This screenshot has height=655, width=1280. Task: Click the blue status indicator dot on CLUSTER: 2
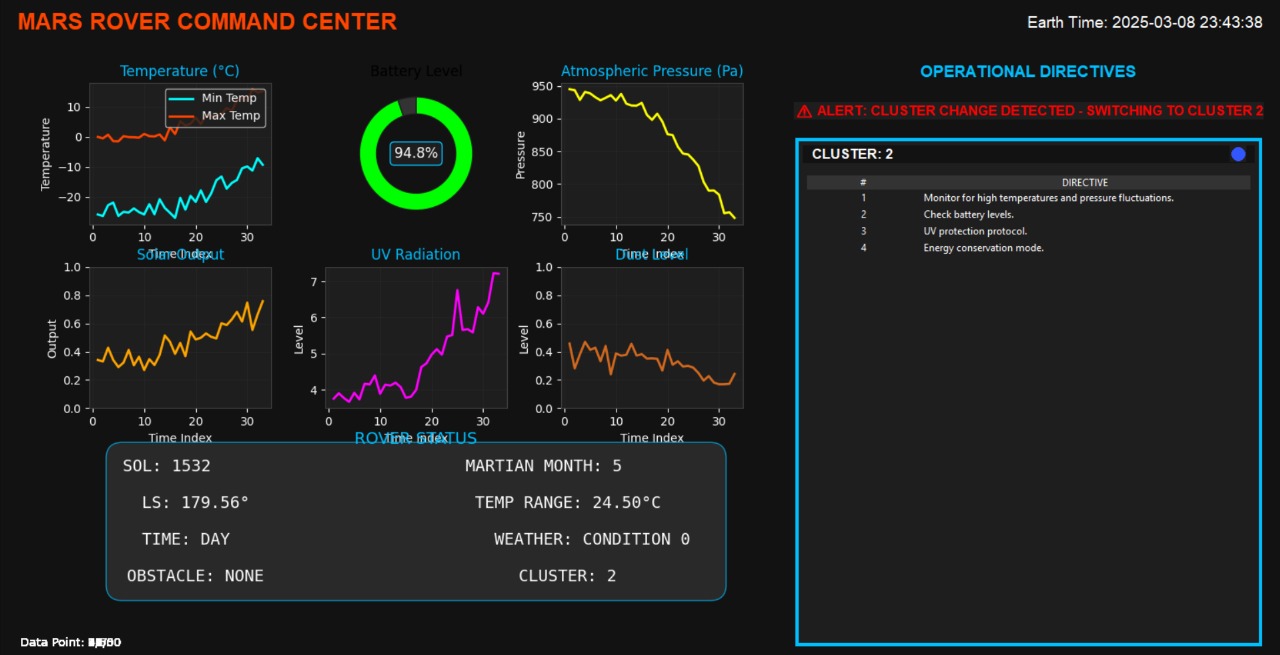(x=1238, y=153)
